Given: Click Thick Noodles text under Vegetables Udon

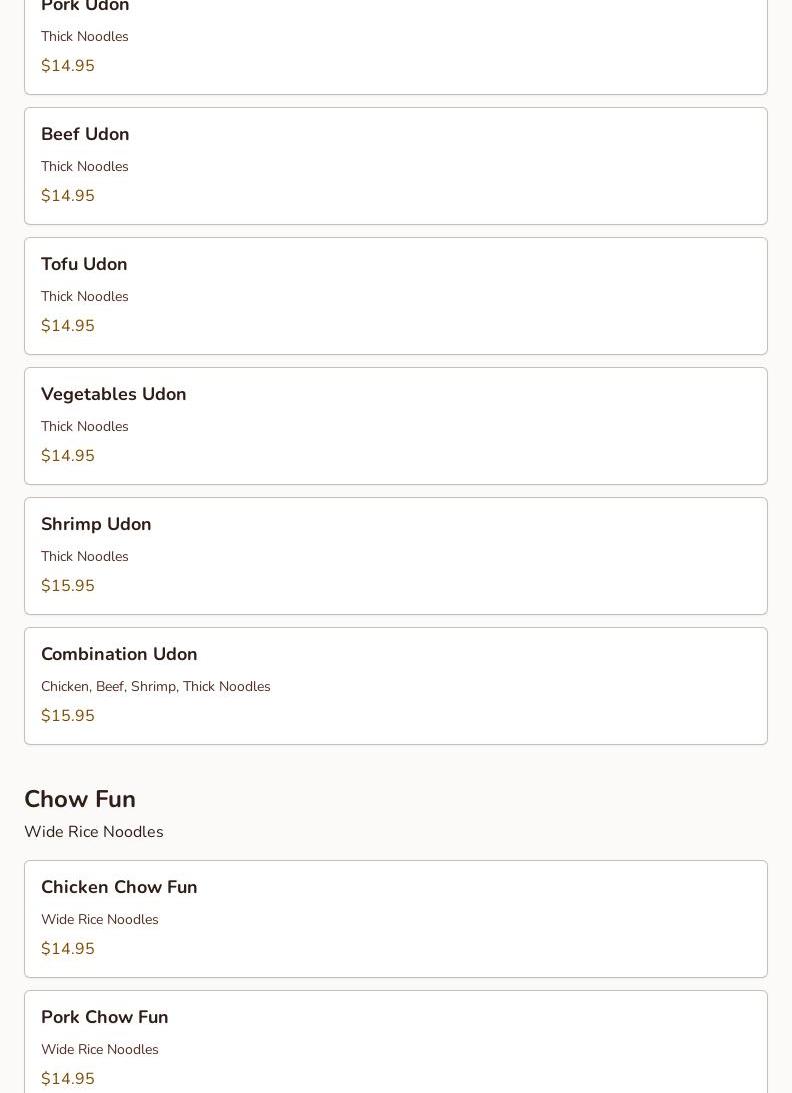Looking at the screenshot, I should pyautogui.click(x=85, y=427).
